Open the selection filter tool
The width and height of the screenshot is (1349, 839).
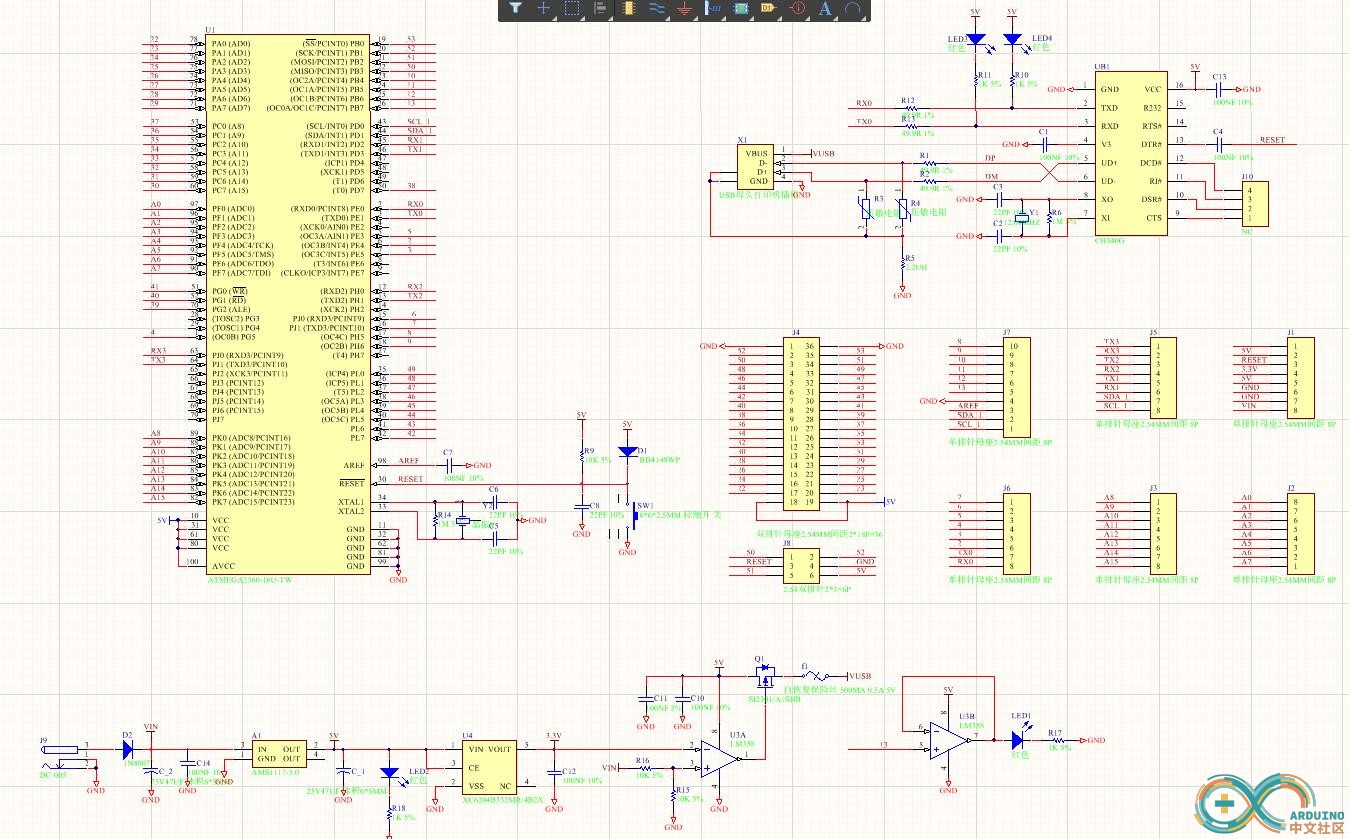515,8
